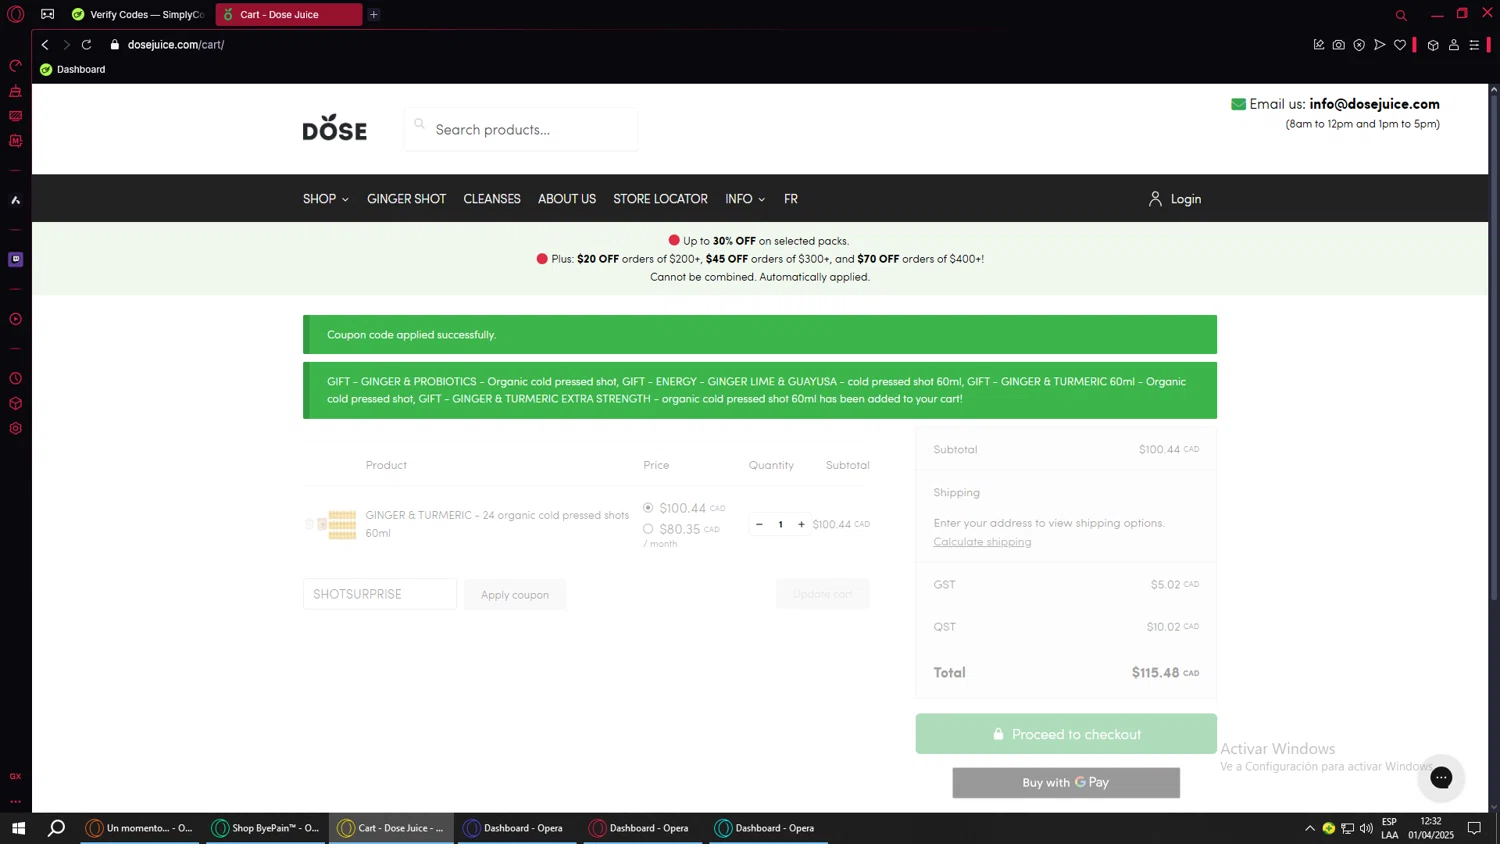
Task: Switch to Verify Codes SimplyCodes tab
Action: point(138,15)
